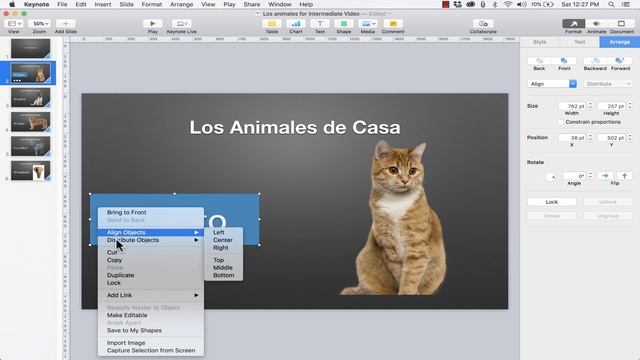Screen dimensions: 640x360
Task: Start Keynote Live
Action: pos(181,24)
